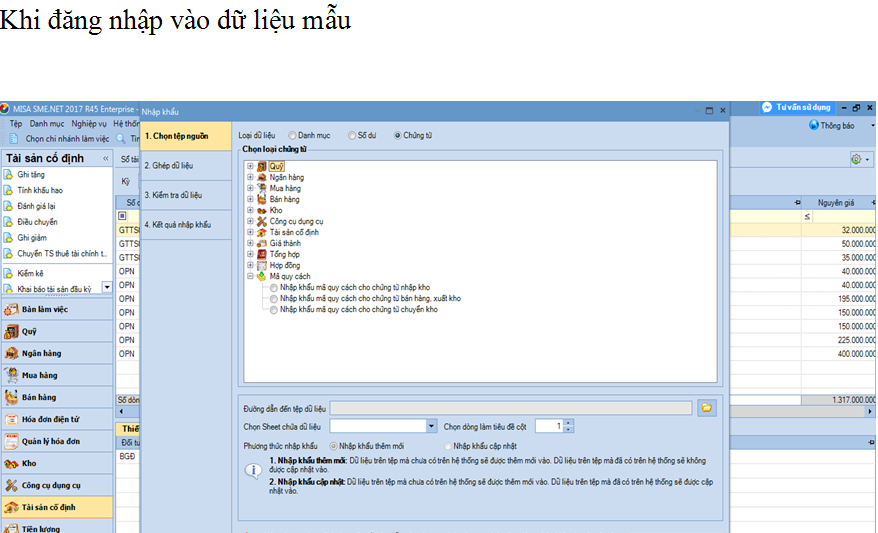
Task: Click the Đường dẫn đến tệp dữ liệu field
Action: tap(510, 408)
